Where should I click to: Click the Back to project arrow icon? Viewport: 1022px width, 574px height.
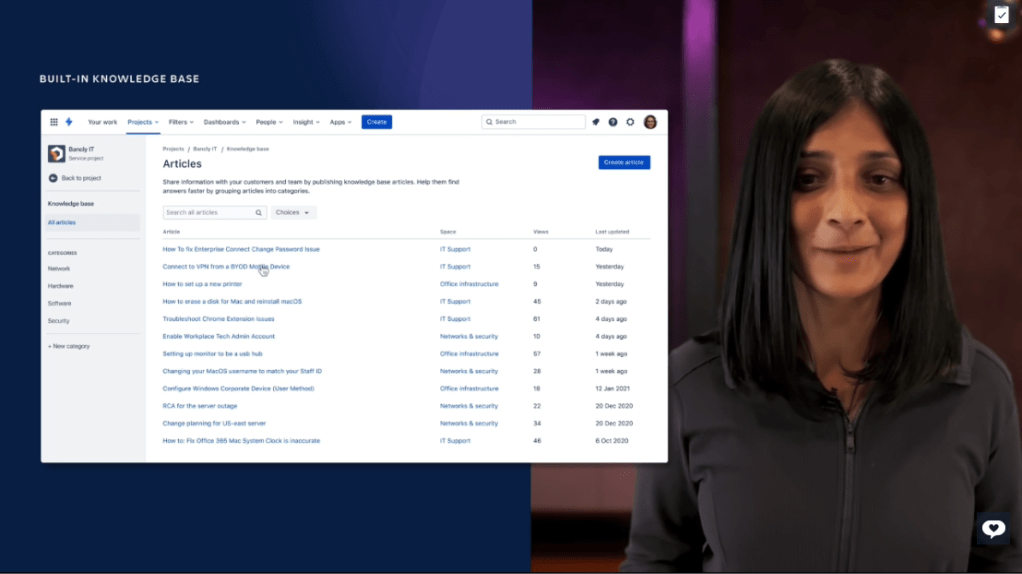click(x=53, y=178)
